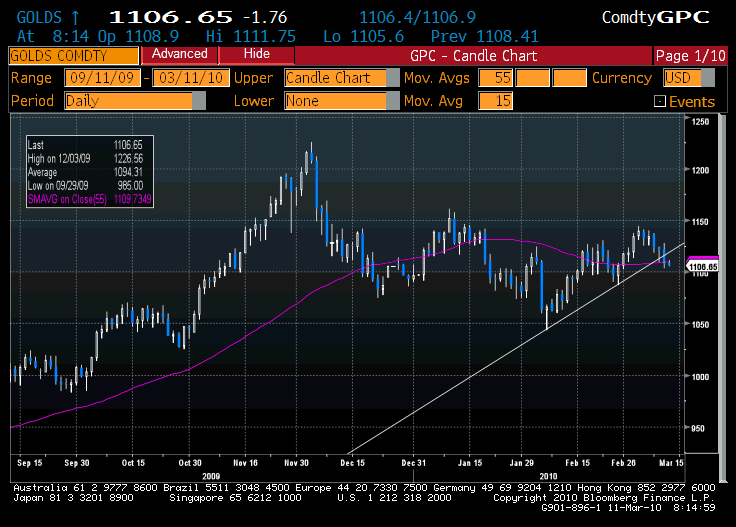Click 'Low on 09/29/09' legend row
Viewport: 736px width, 527px height.
pos(85,186)
